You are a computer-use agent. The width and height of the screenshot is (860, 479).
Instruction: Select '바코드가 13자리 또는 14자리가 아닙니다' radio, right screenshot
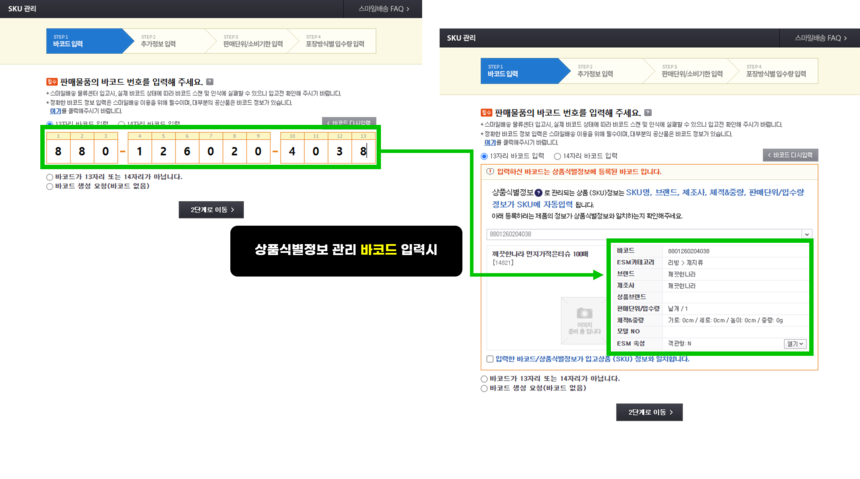484,379
